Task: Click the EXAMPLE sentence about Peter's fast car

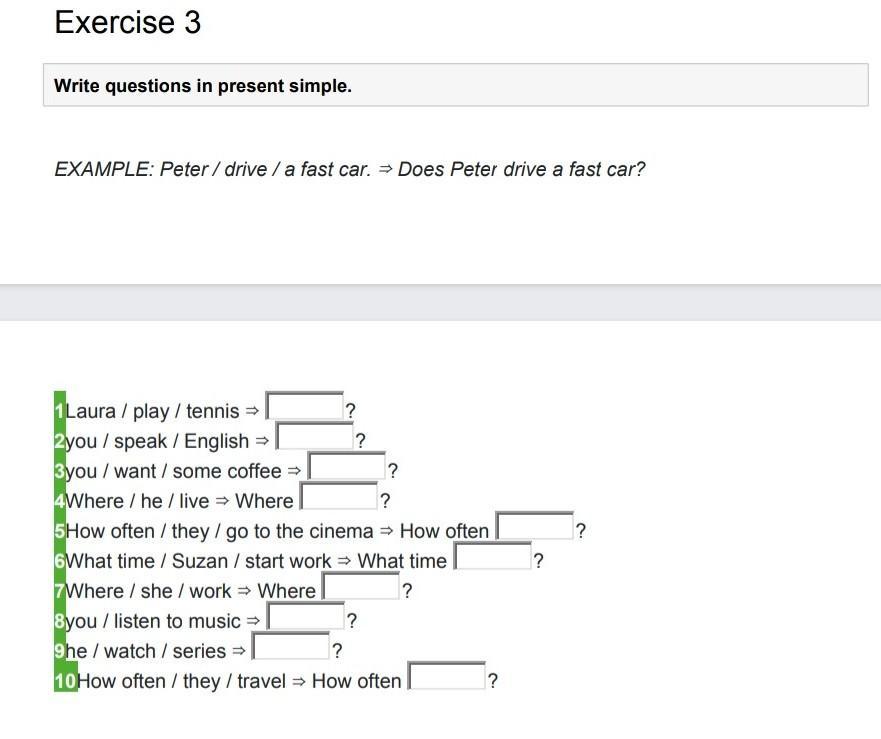Action: [x=349, y=169]
